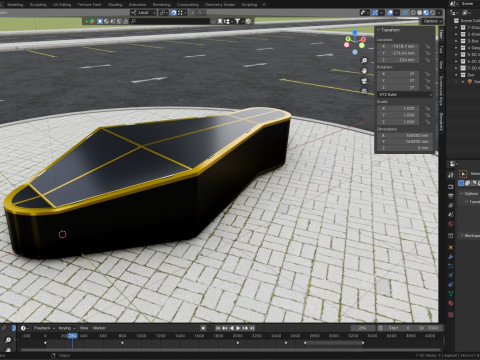The width and height of the screenshot is (480, 360).
Task: Open timeline editor type selector icon
Action: coord(25,328)
